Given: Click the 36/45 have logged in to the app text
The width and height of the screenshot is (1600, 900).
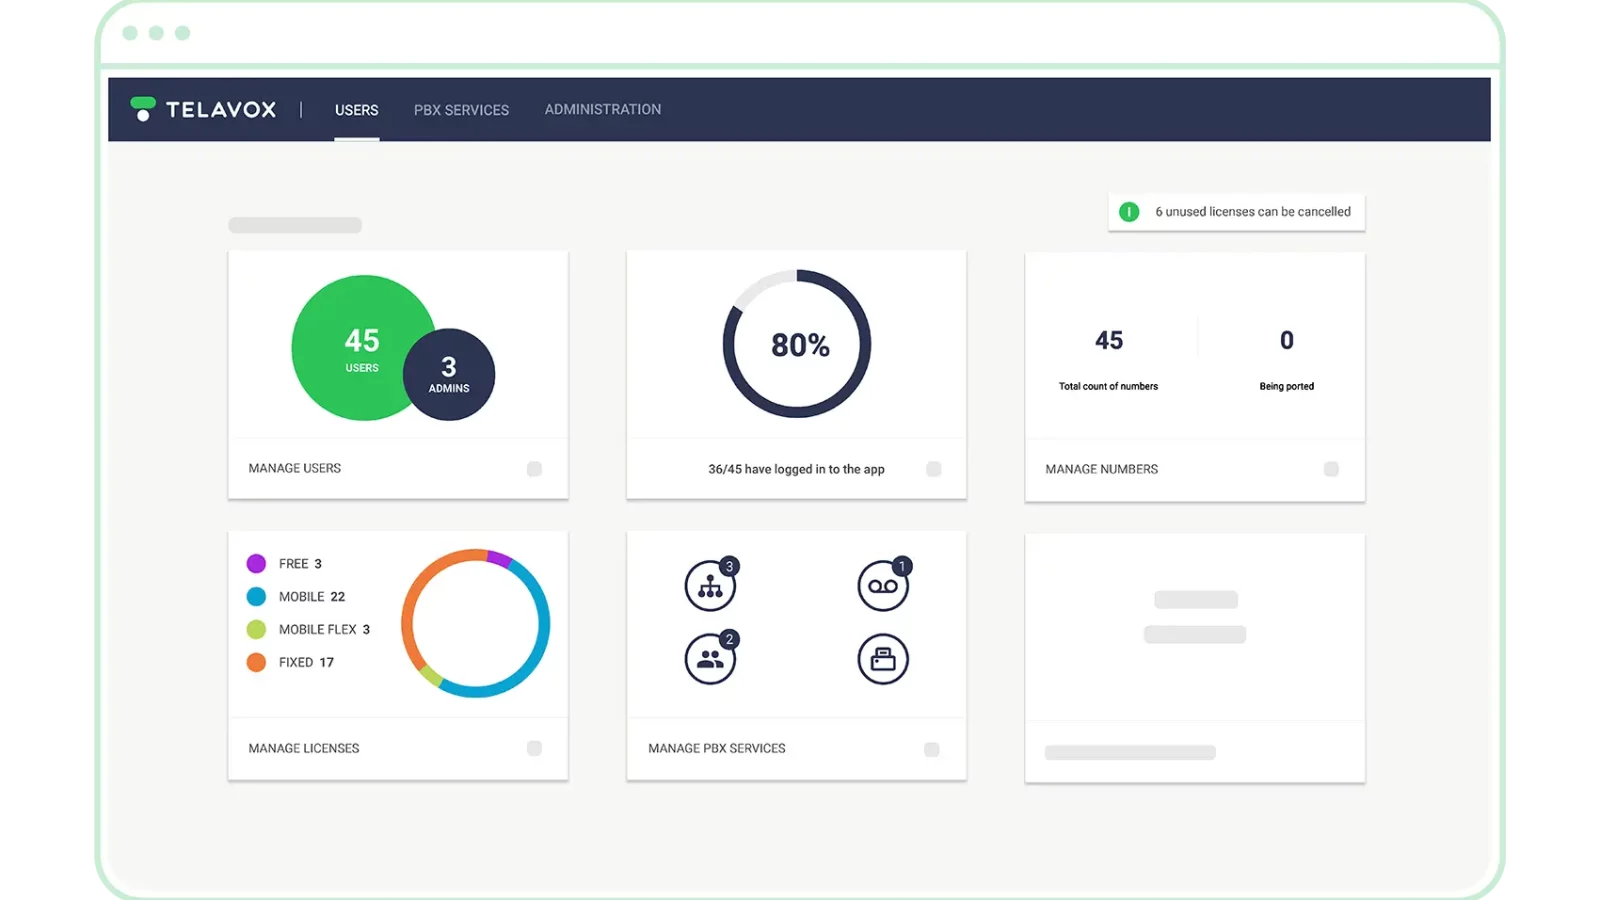Looking at the screenshot, I should (796, 469).
